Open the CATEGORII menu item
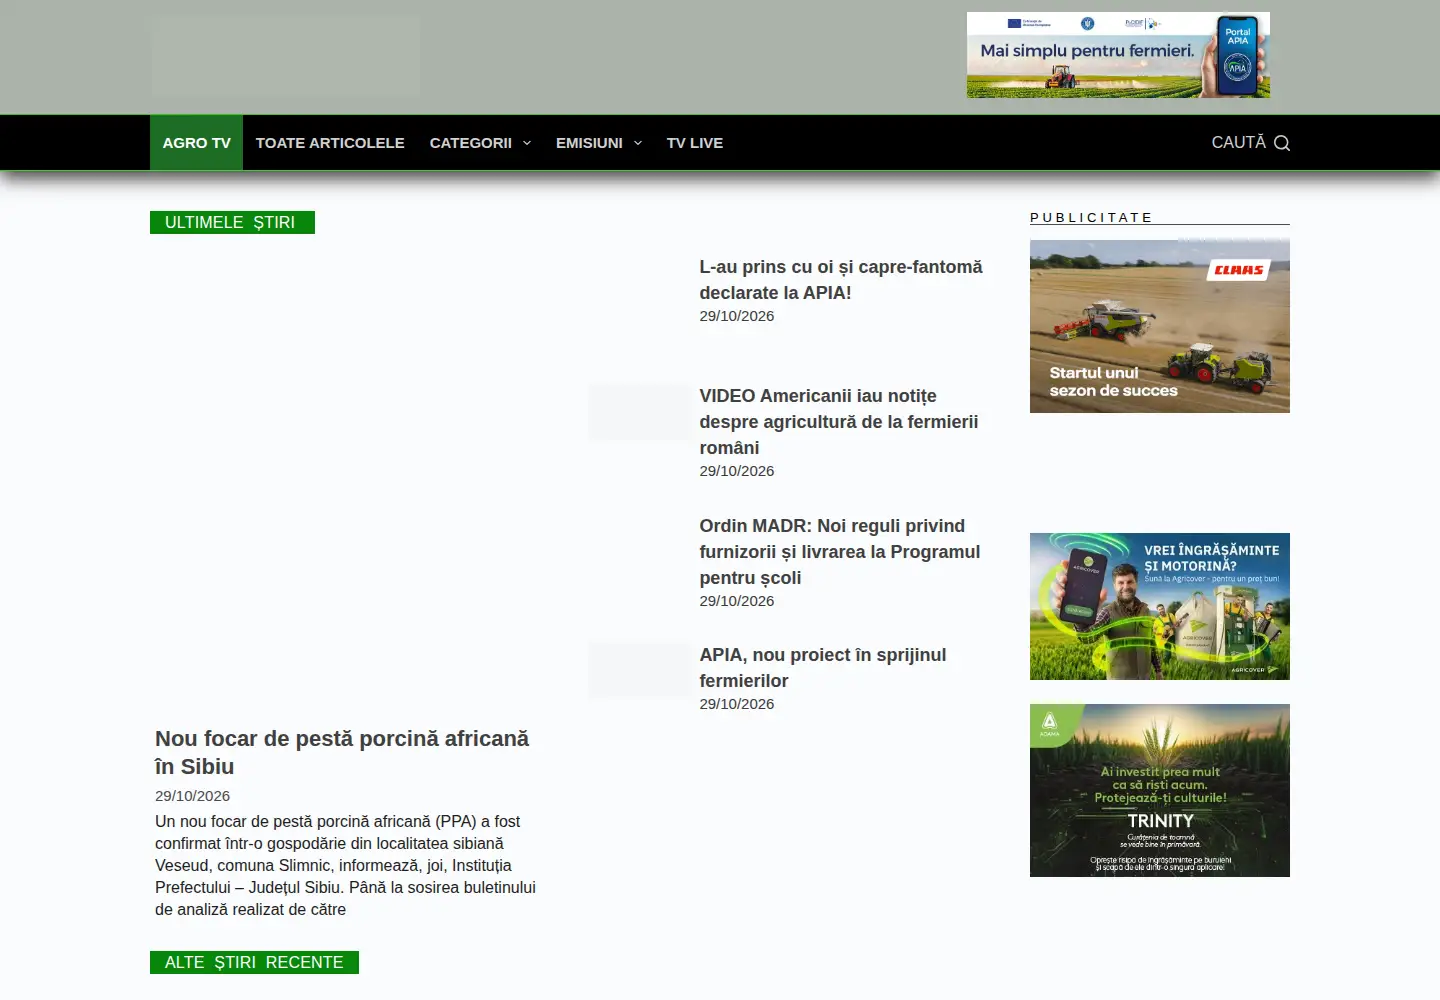Viewport: 1440px width, 1000px height. pos(470,143)
